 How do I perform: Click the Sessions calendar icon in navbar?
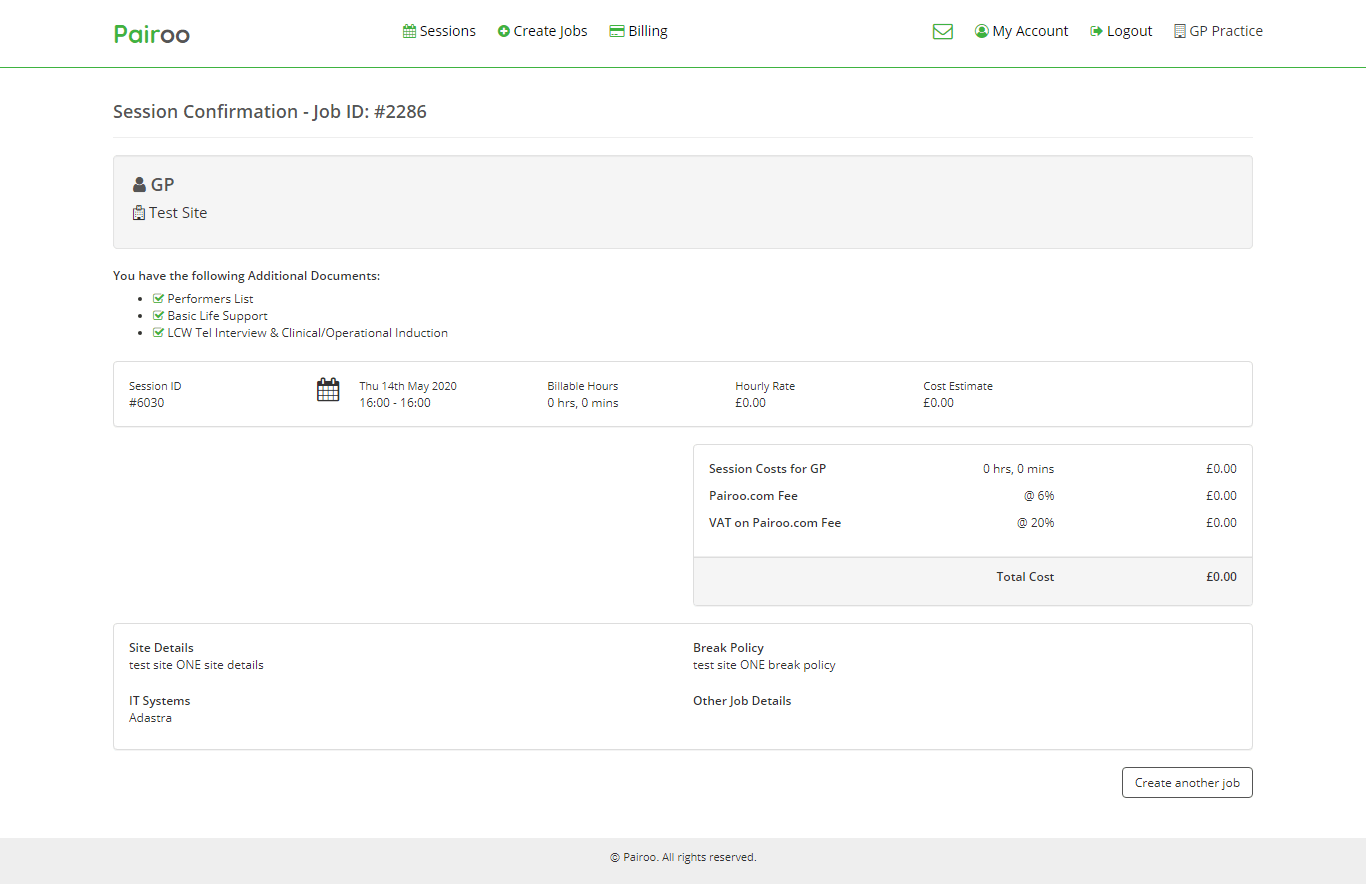[x=409, y=31]
